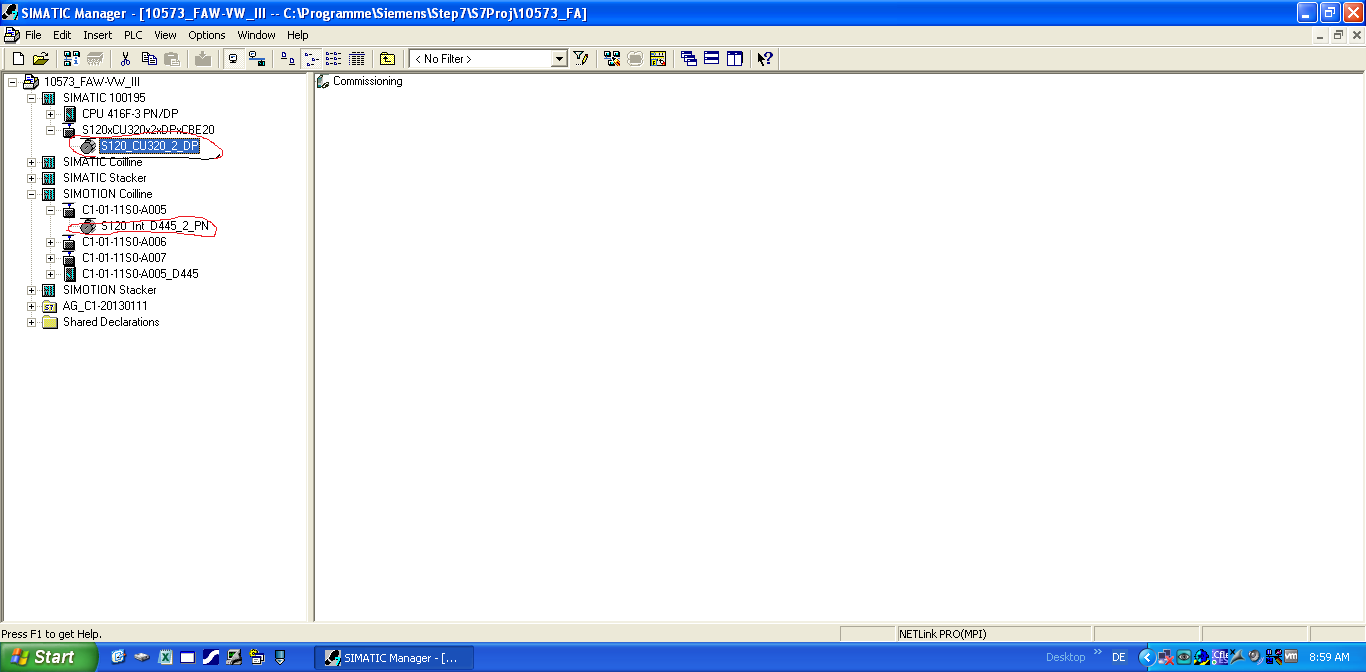Click the DE language indicator
The height and width of the screenshot is (672, 1366).
pyautogui.click(x=1119, y=657)
